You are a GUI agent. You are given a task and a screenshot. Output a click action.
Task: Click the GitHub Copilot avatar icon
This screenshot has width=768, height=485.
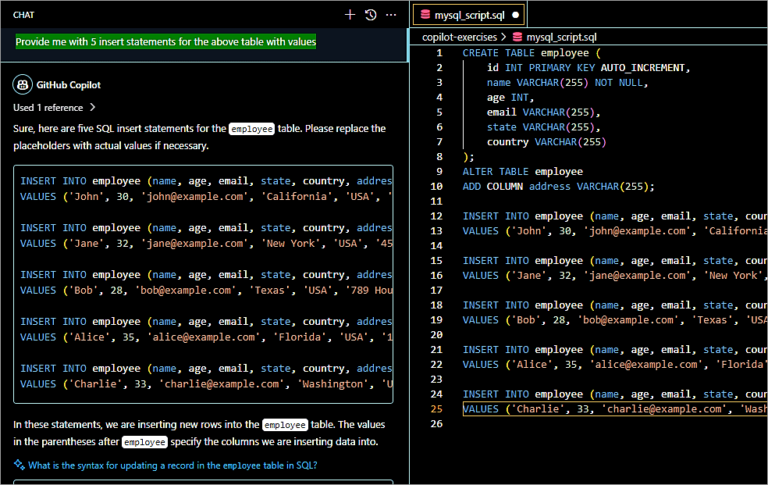coord(21,85)
